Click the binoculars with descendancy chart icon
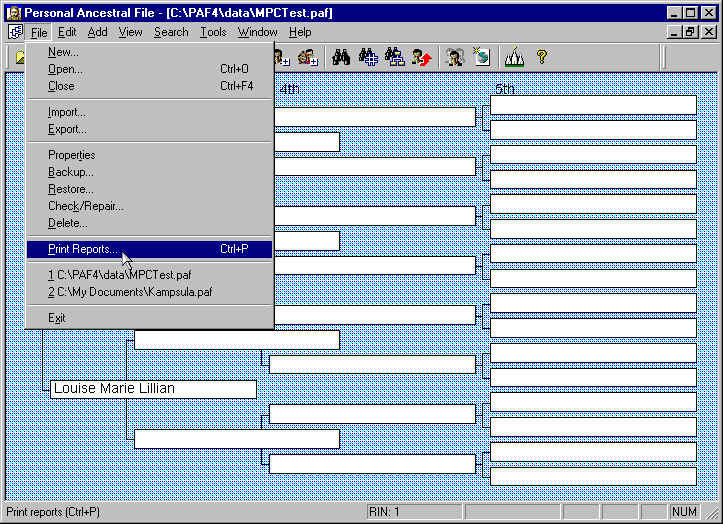This screenshot has height=524, width=723. (394, 57)
